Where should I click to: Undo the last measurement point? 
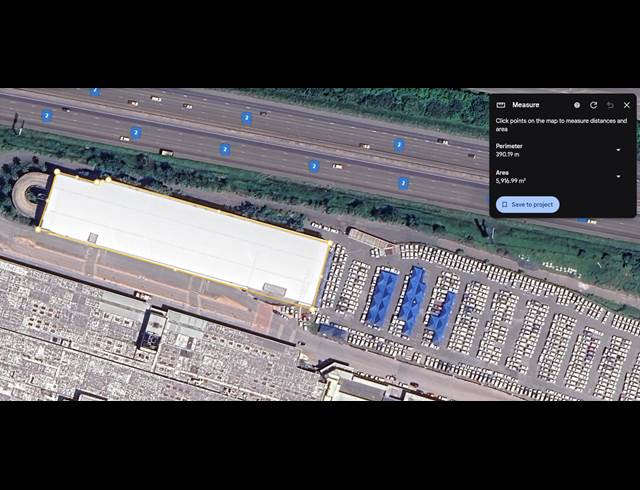610,105
